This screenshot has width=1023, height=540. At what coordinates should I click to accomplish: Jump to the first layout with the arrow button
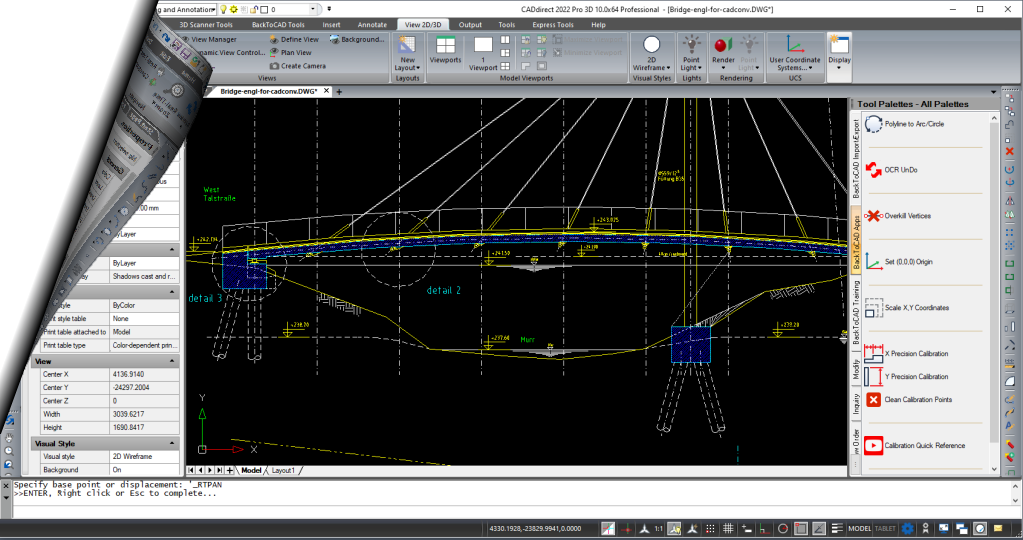[x=191, y=470]
